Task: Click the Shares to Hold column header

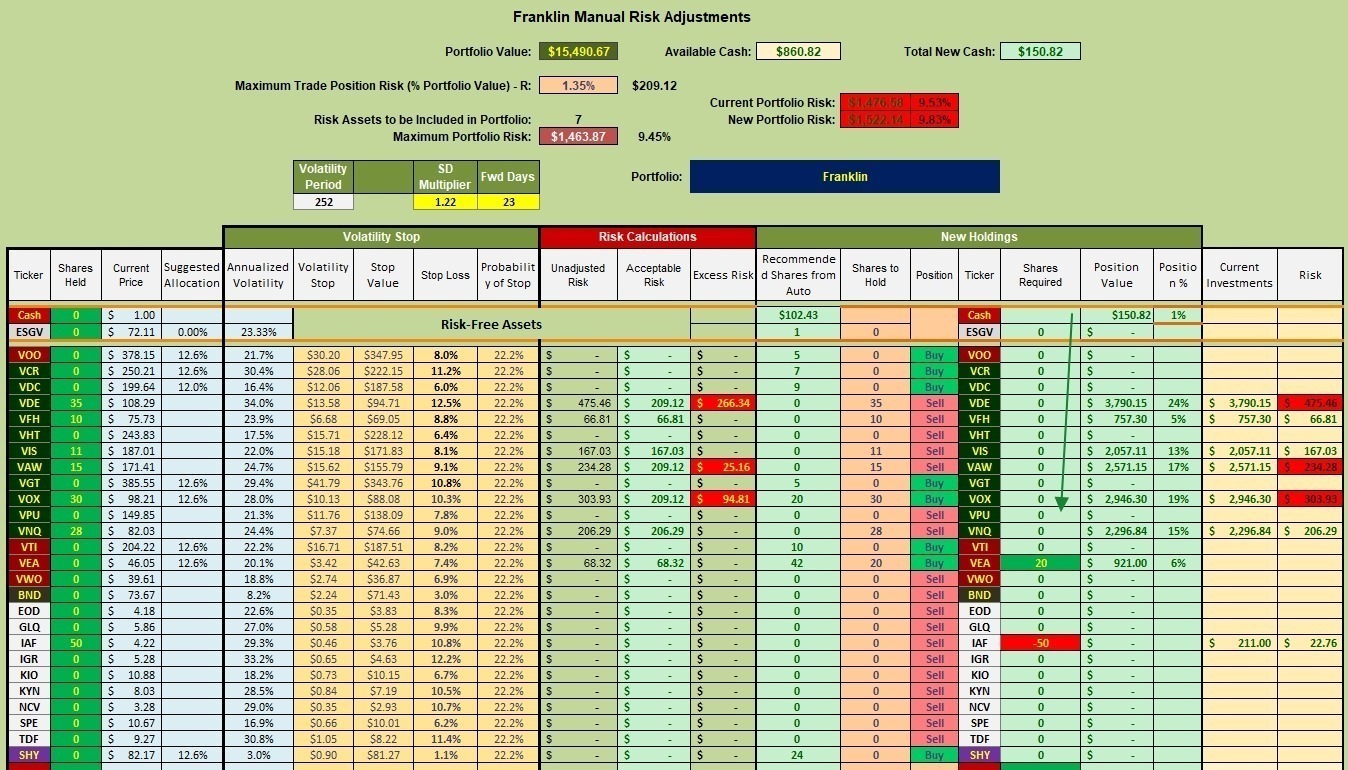Action: tap(875, 275)
